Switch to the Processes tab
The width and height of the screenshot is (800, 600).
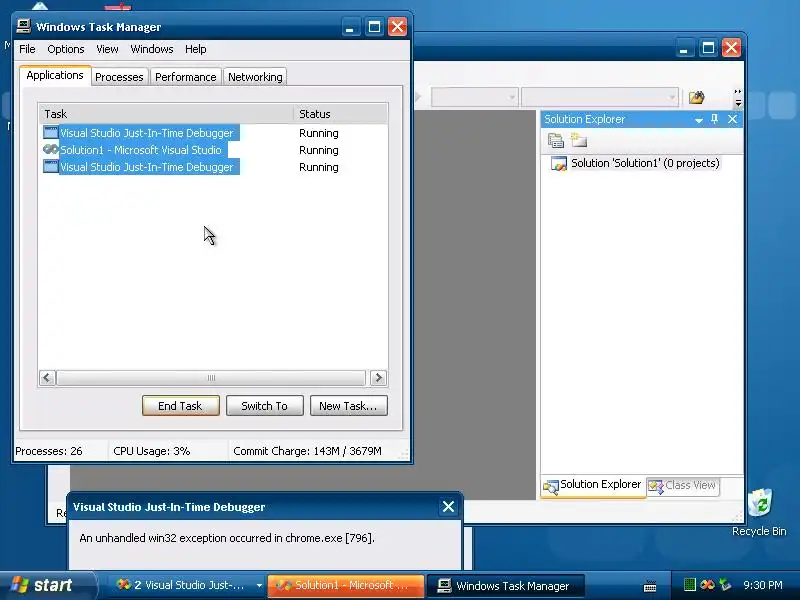click(119, 77)
